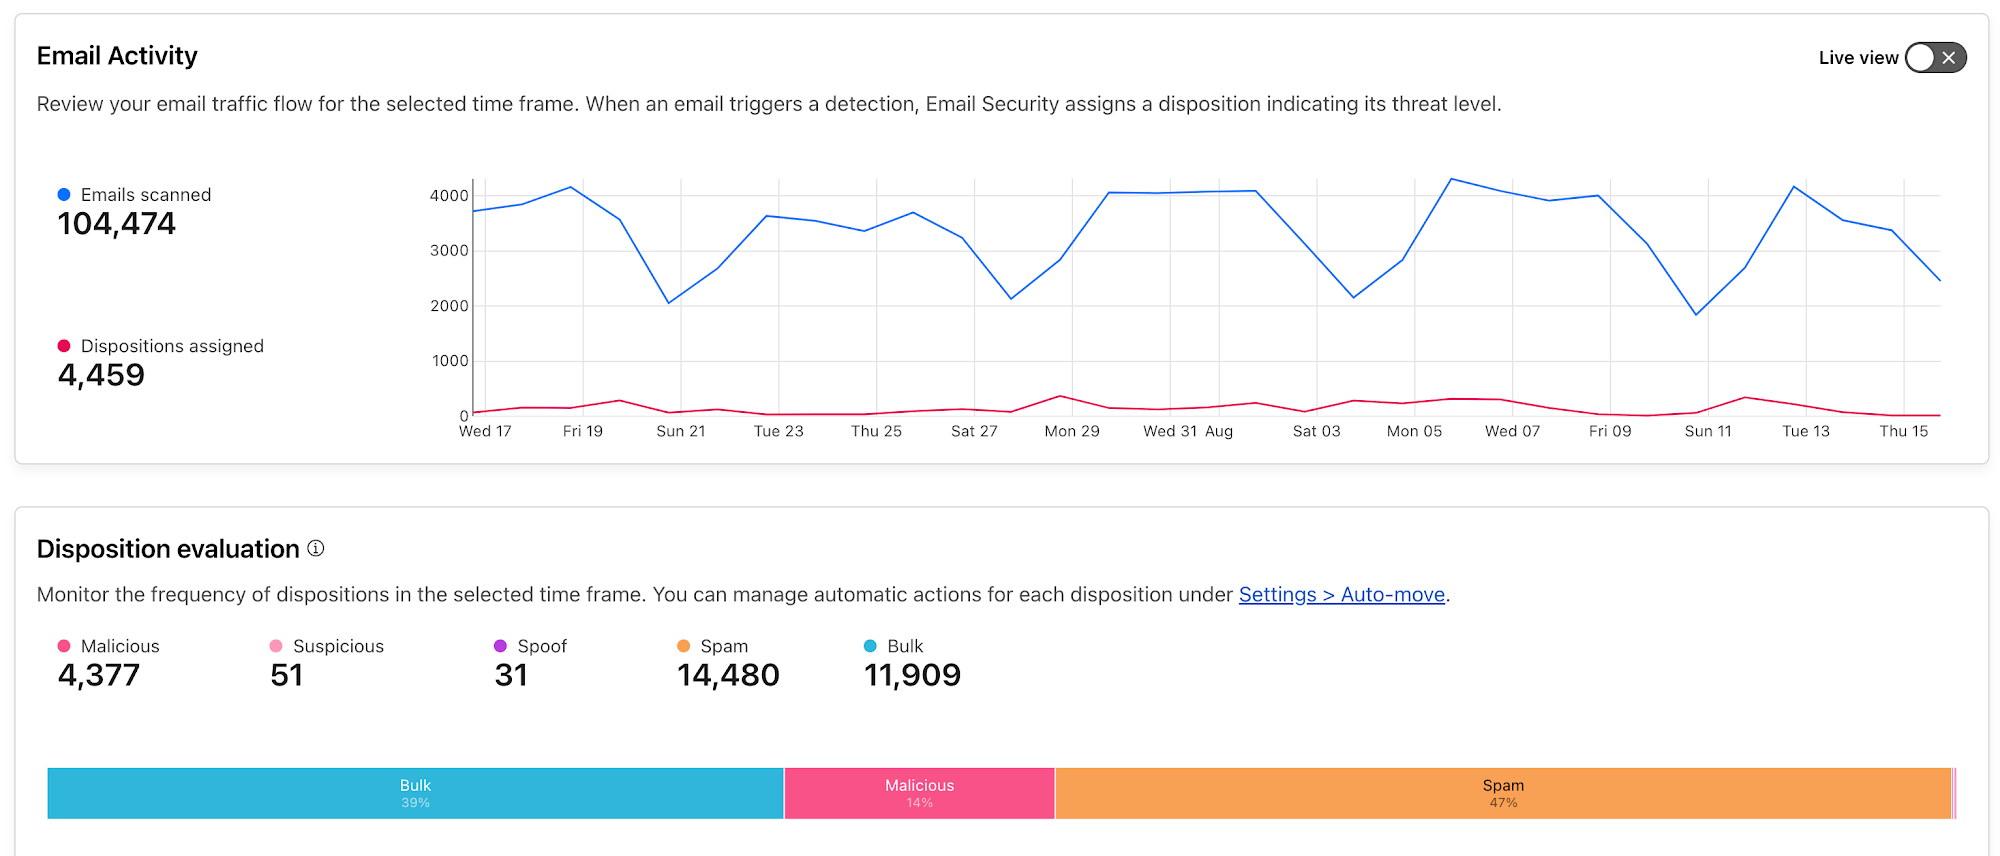Click the 3000 y-axis label
The height and width of the screenshot is (856, 2000).
(449, 251)
